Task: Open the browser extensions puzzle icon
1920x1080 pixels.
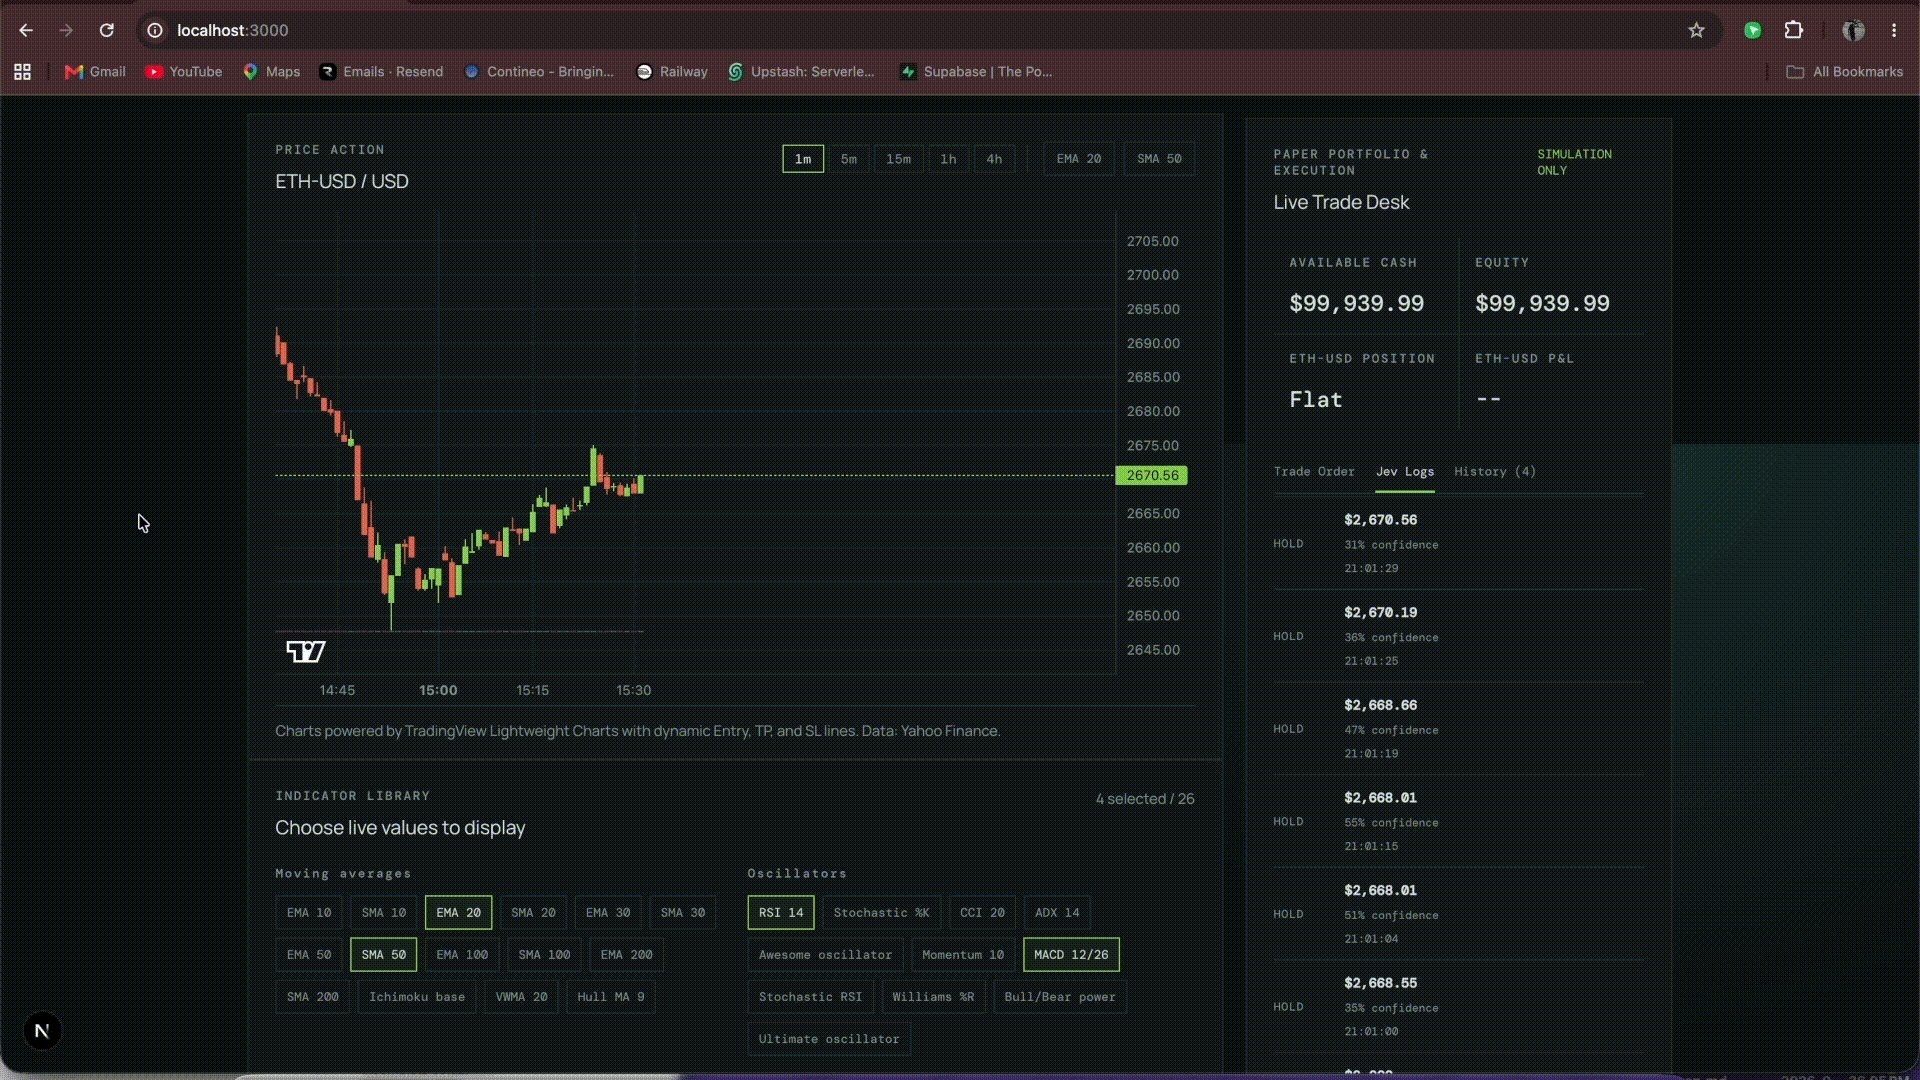Action: click(1794, 30)
